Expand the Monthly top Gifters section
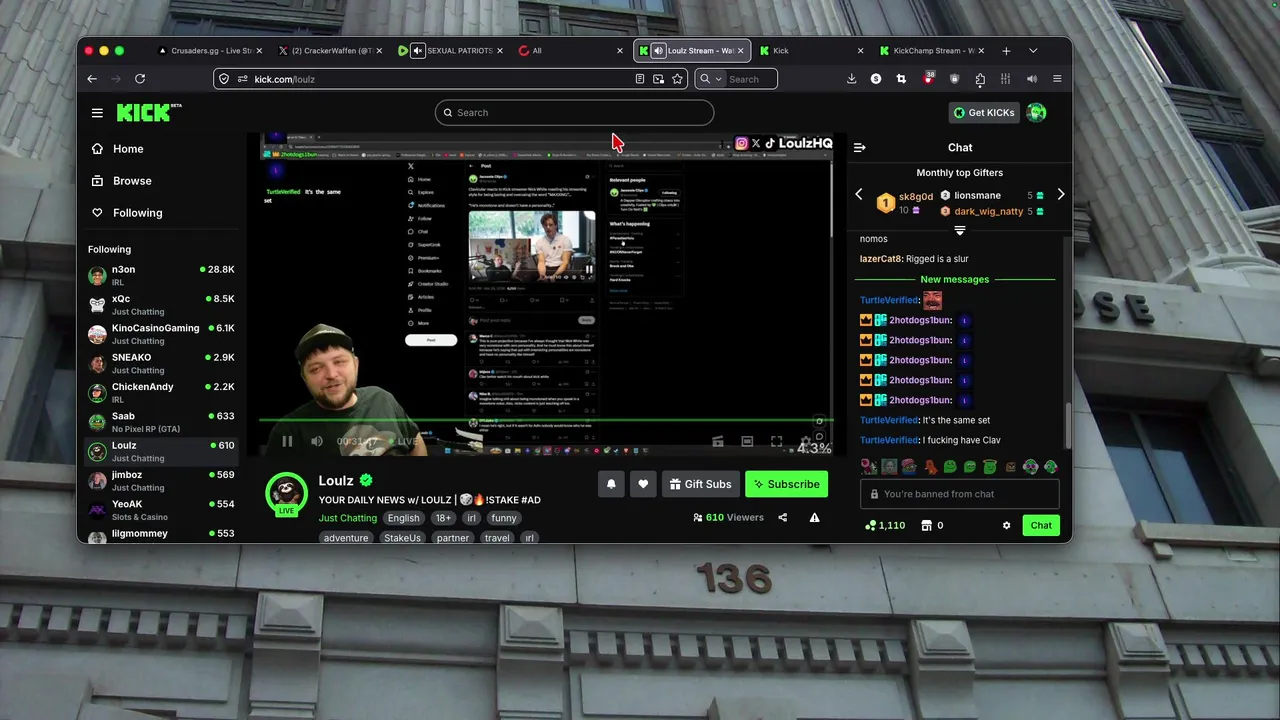The width and height of the screenshot is (1280, 720). click(x=960, y=231)
